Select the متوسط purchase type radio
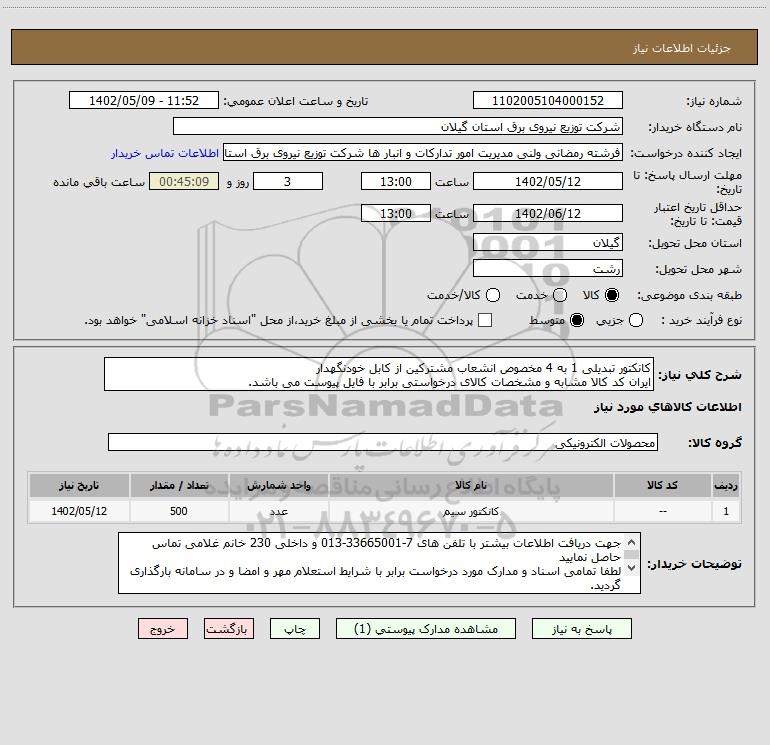Viewport: 770px width, 745px height. pos(577,320)
